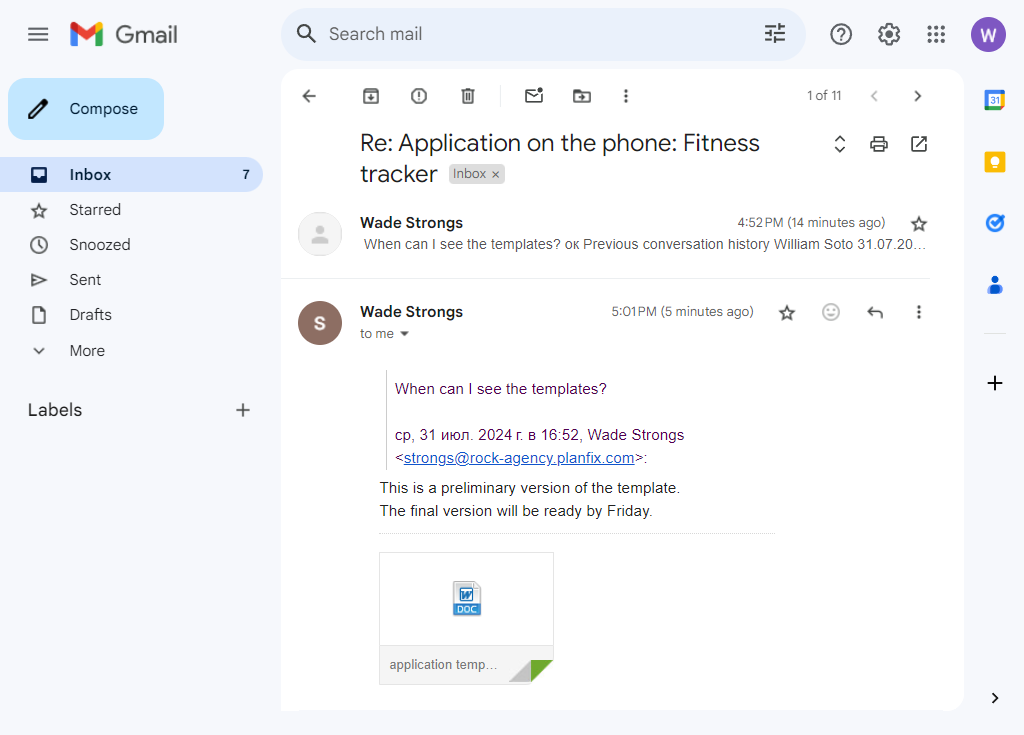The width and height of the screenshot is (1024, 735).
Task: Click the Compose button
Action: pyautogui.click(x=86, y=108)
